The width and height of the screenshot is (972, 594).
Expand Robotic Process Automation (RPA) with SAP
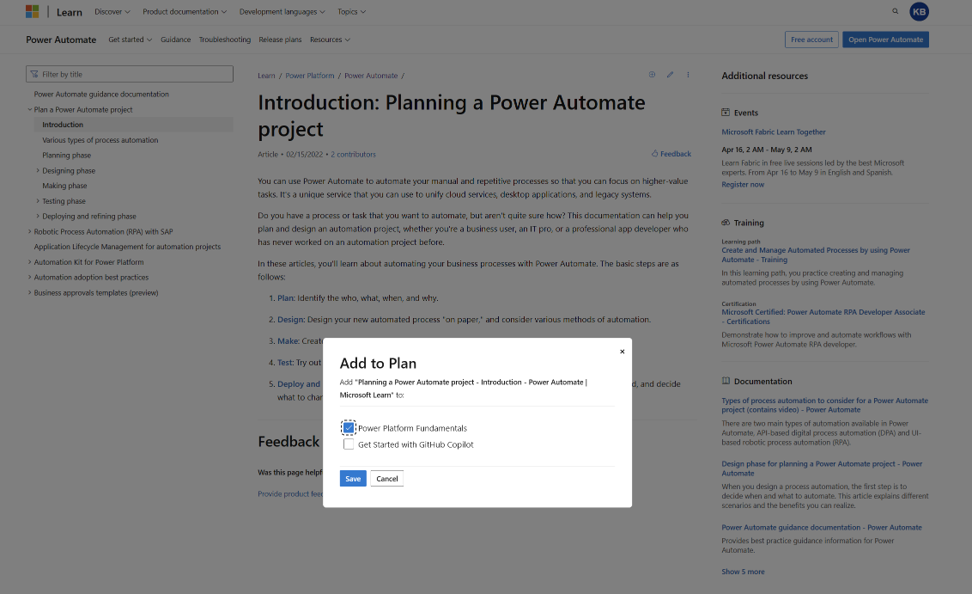pos(28,231)
